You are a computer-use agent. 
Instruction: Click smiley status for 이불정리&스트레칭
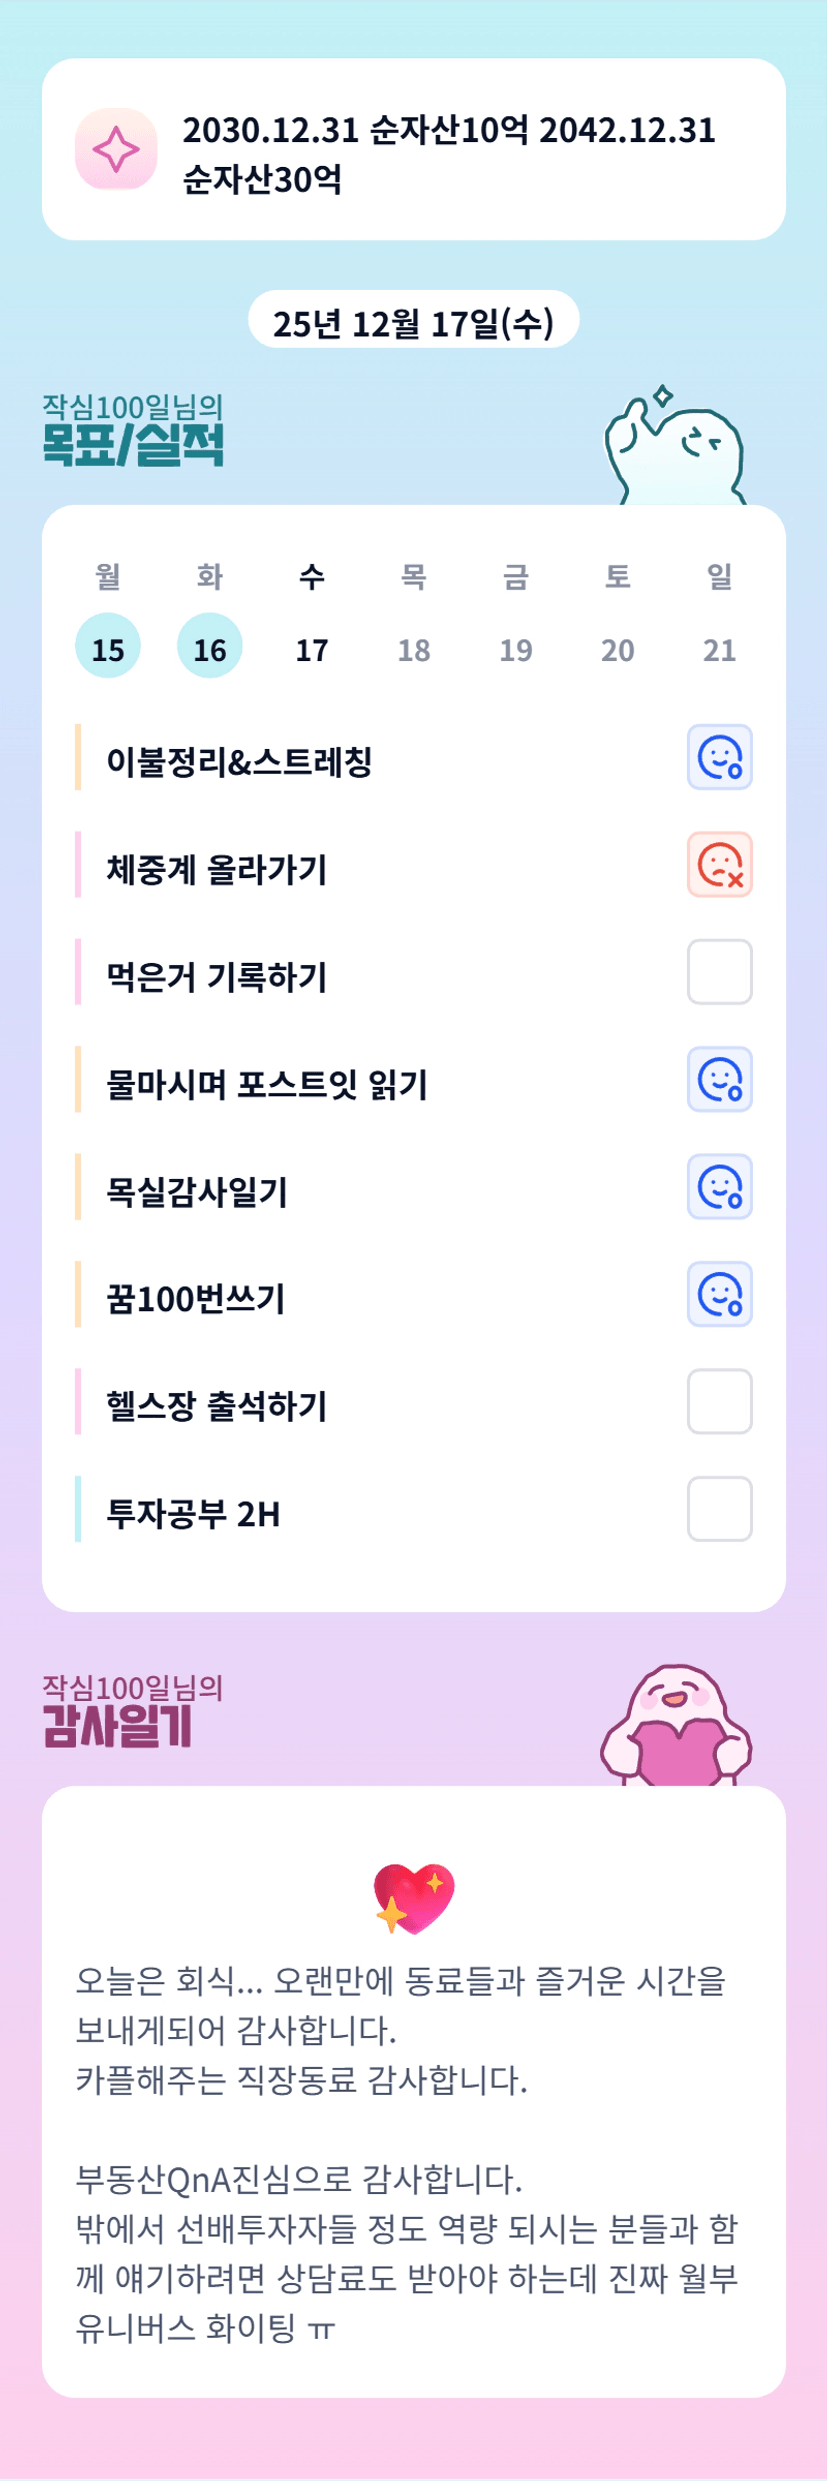tap(719, 757)
